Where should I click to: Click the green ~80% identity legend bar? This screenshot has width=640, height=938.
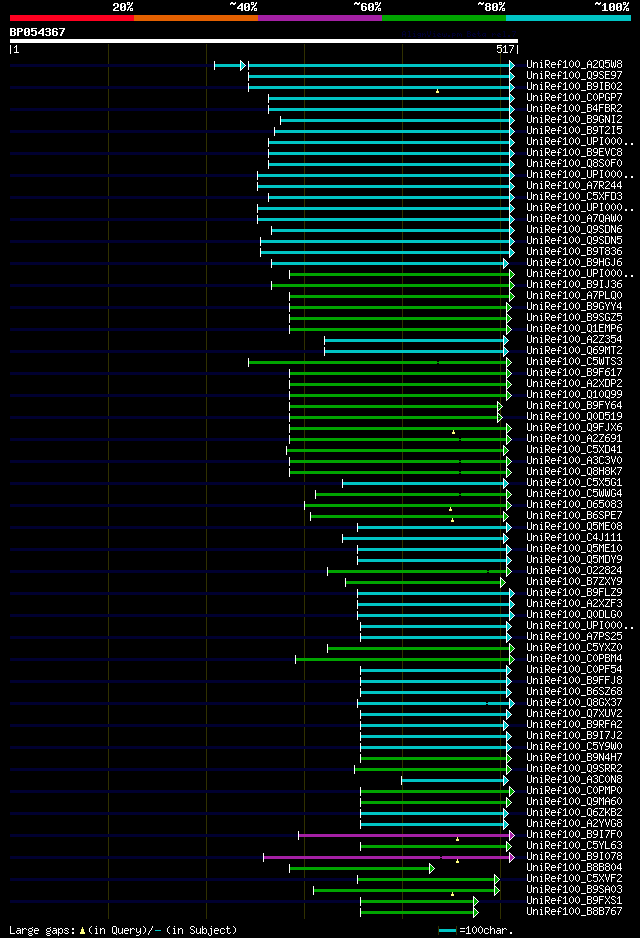click(444, 18)
